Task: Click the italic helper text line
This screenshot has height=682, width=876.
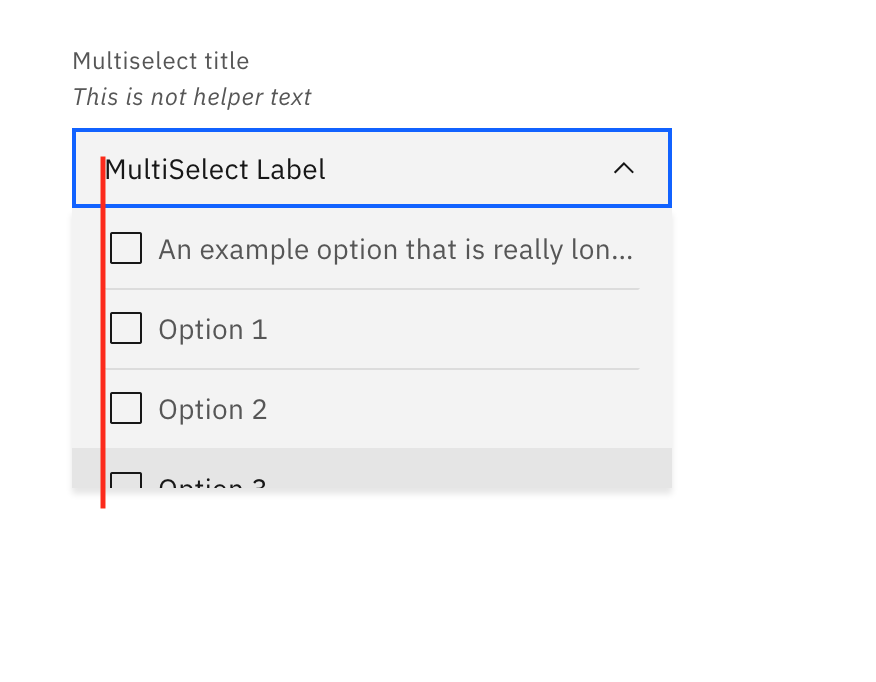Action: point(191,97)
